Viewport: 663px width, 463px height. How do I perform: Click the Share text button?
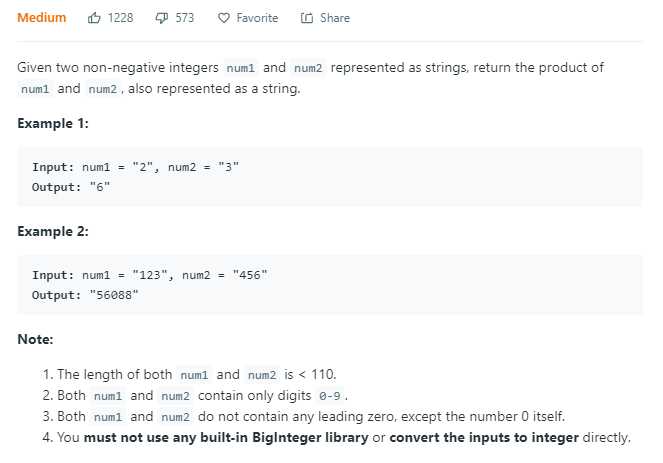pos(335,18)
